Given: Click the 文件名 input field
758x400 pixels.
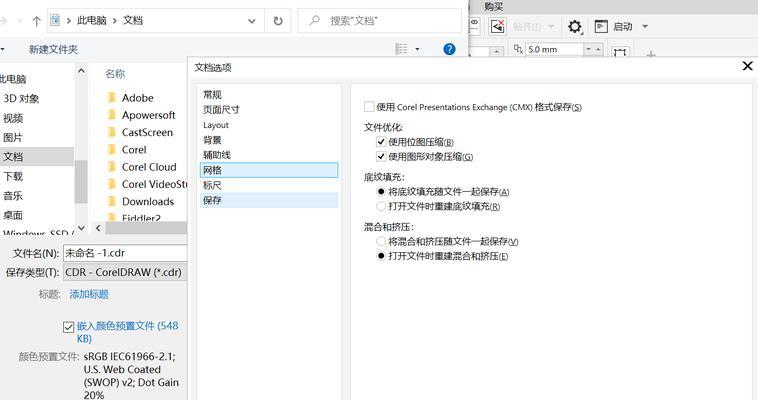Looking at the screenshot, I should click(125, 253).
